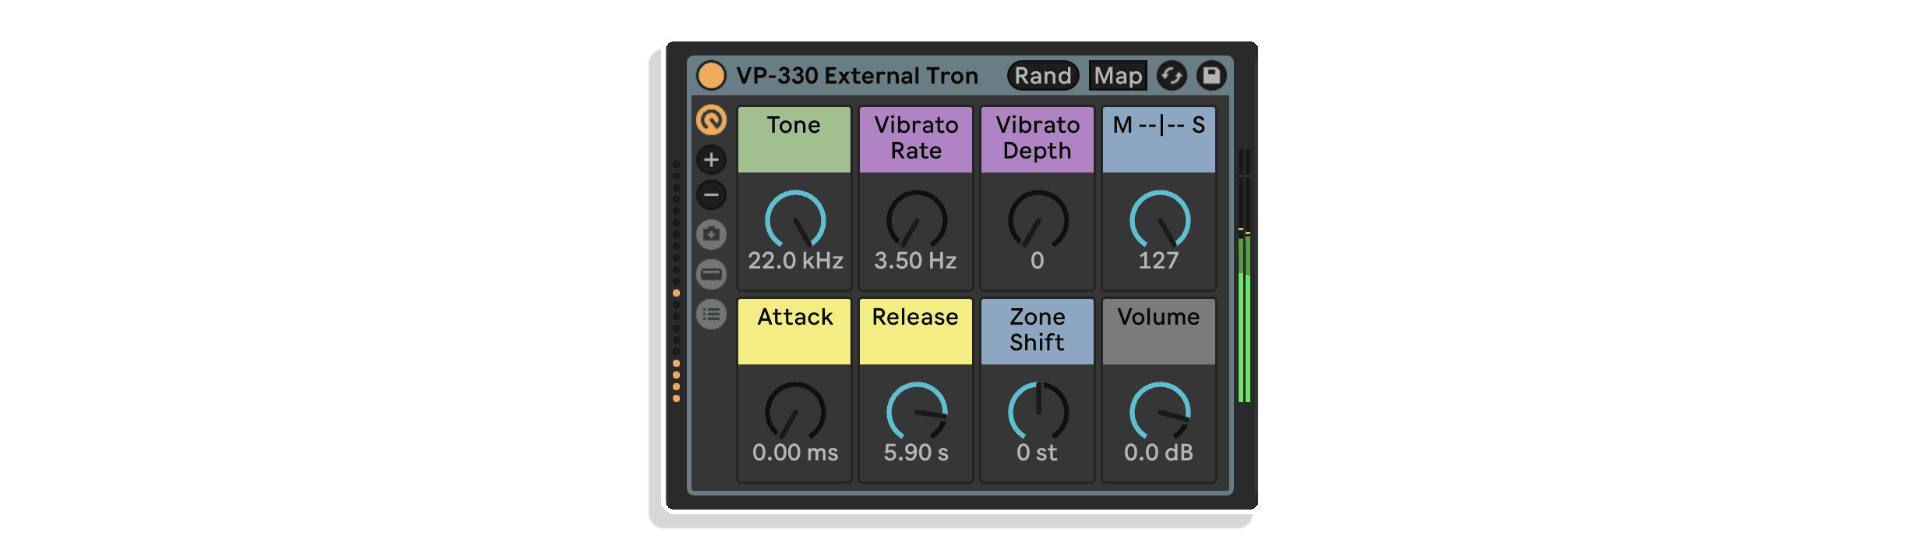Click the macro variations camera icon
The image size is (1920, 551).
point(711,234)
